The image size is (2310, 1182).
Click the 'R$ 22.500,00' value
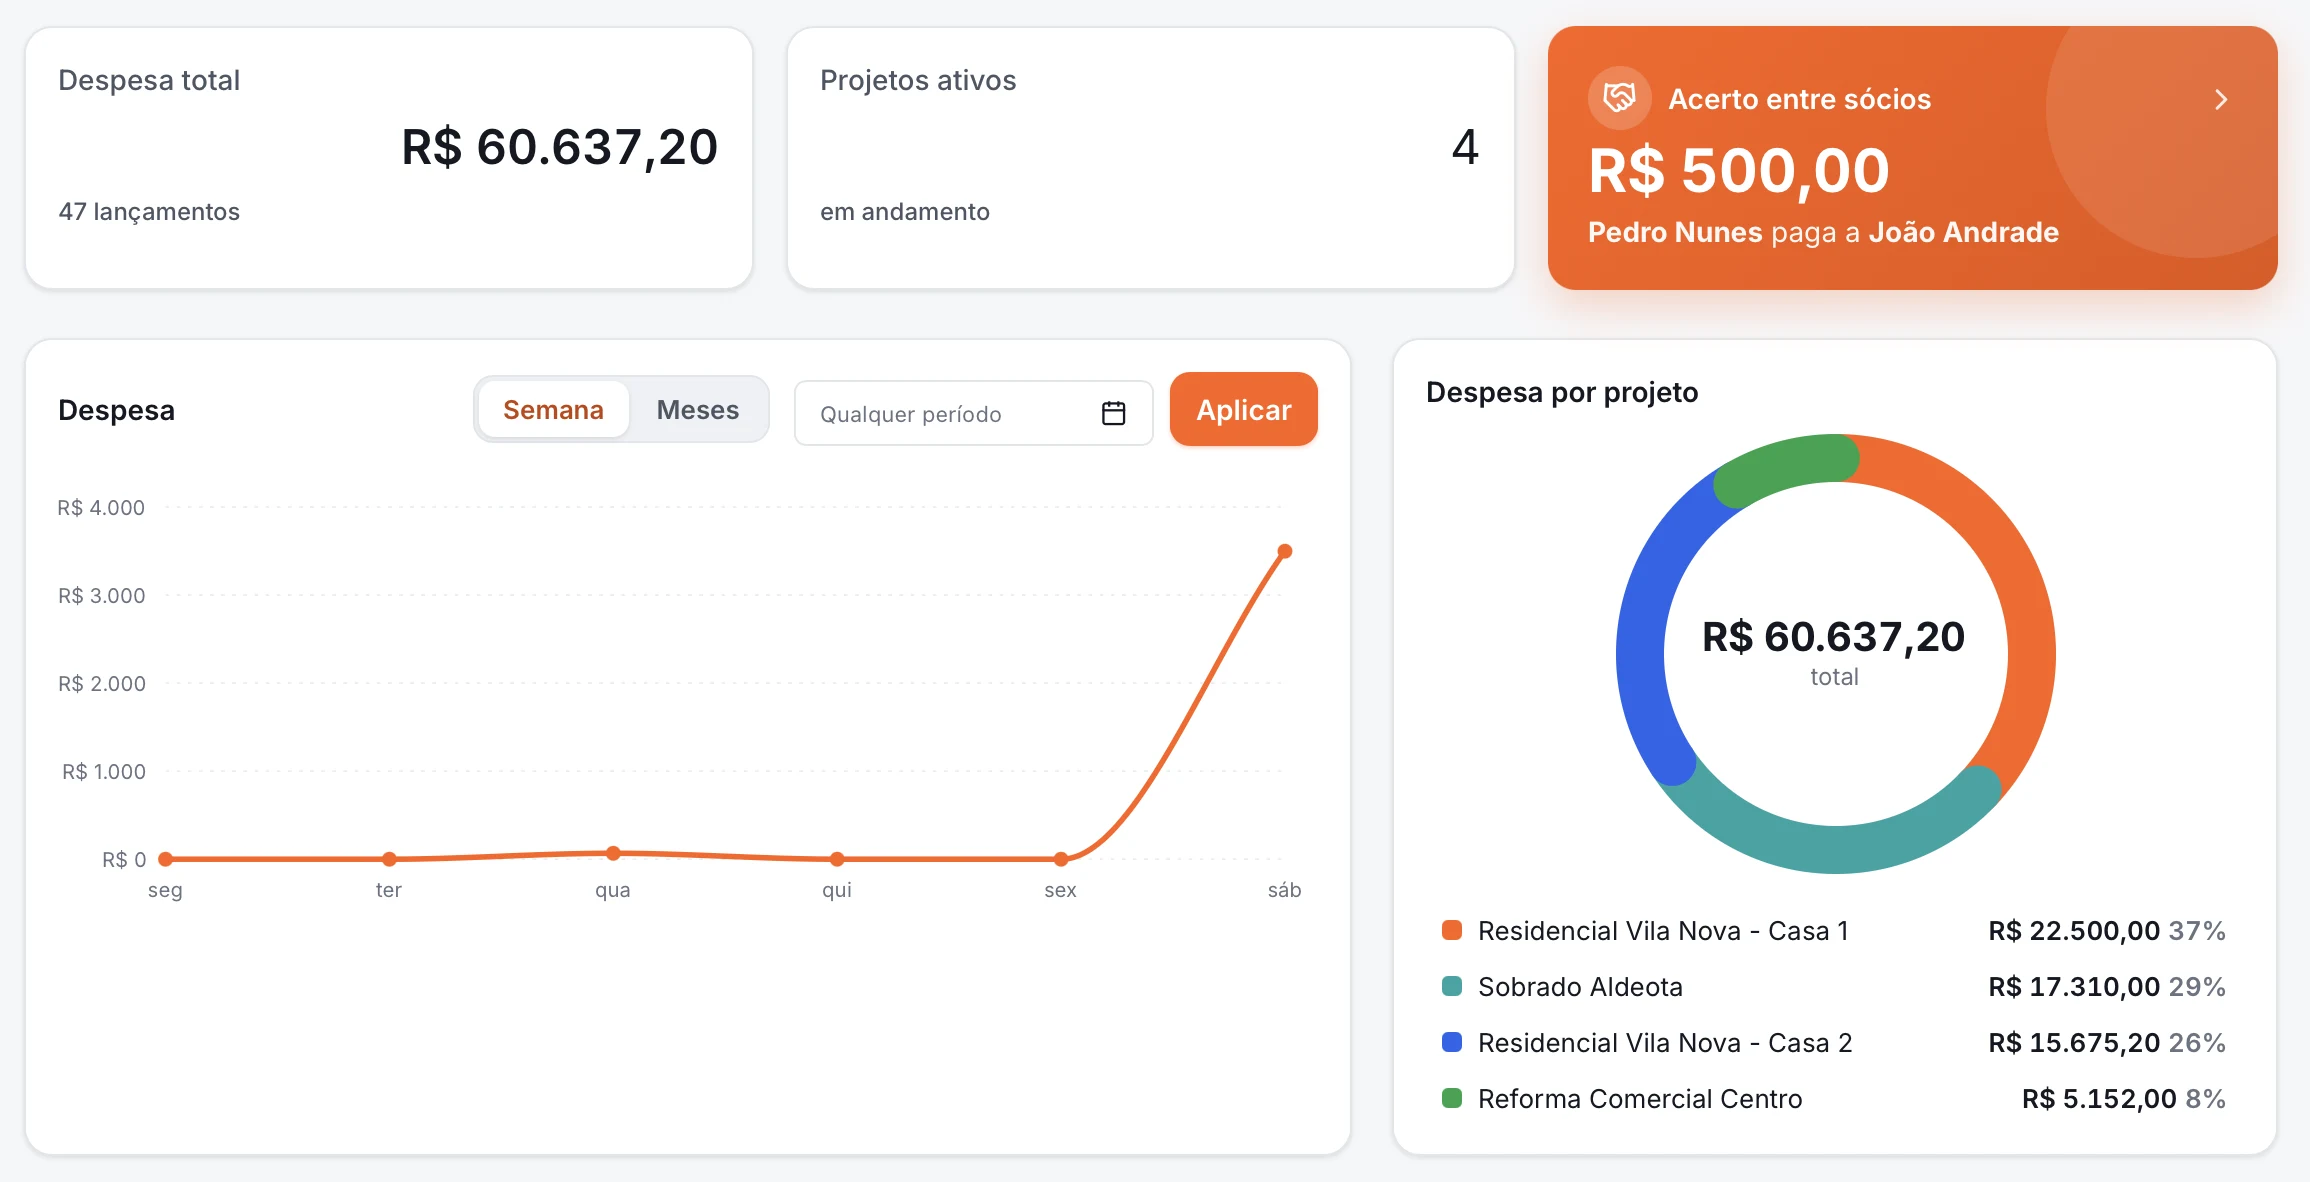[2074, 931]
